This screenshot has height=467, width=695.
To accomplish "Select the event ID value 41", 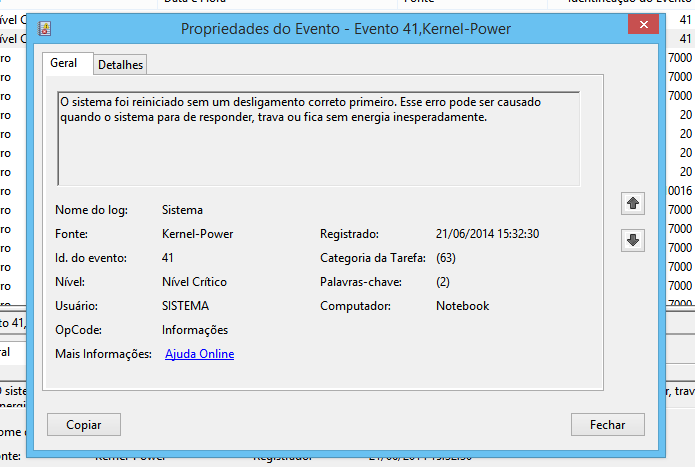I will [x=168, y=258].
